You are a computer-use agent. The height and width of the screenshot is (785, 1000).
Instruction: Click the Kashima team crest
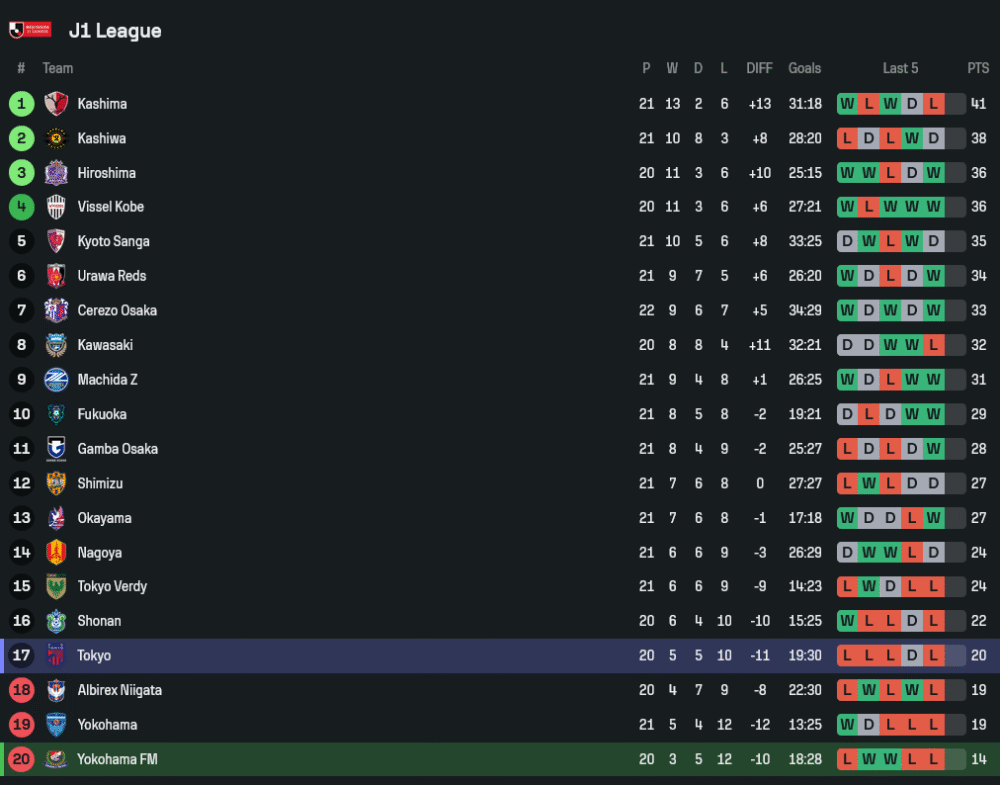tap(56, 104)
